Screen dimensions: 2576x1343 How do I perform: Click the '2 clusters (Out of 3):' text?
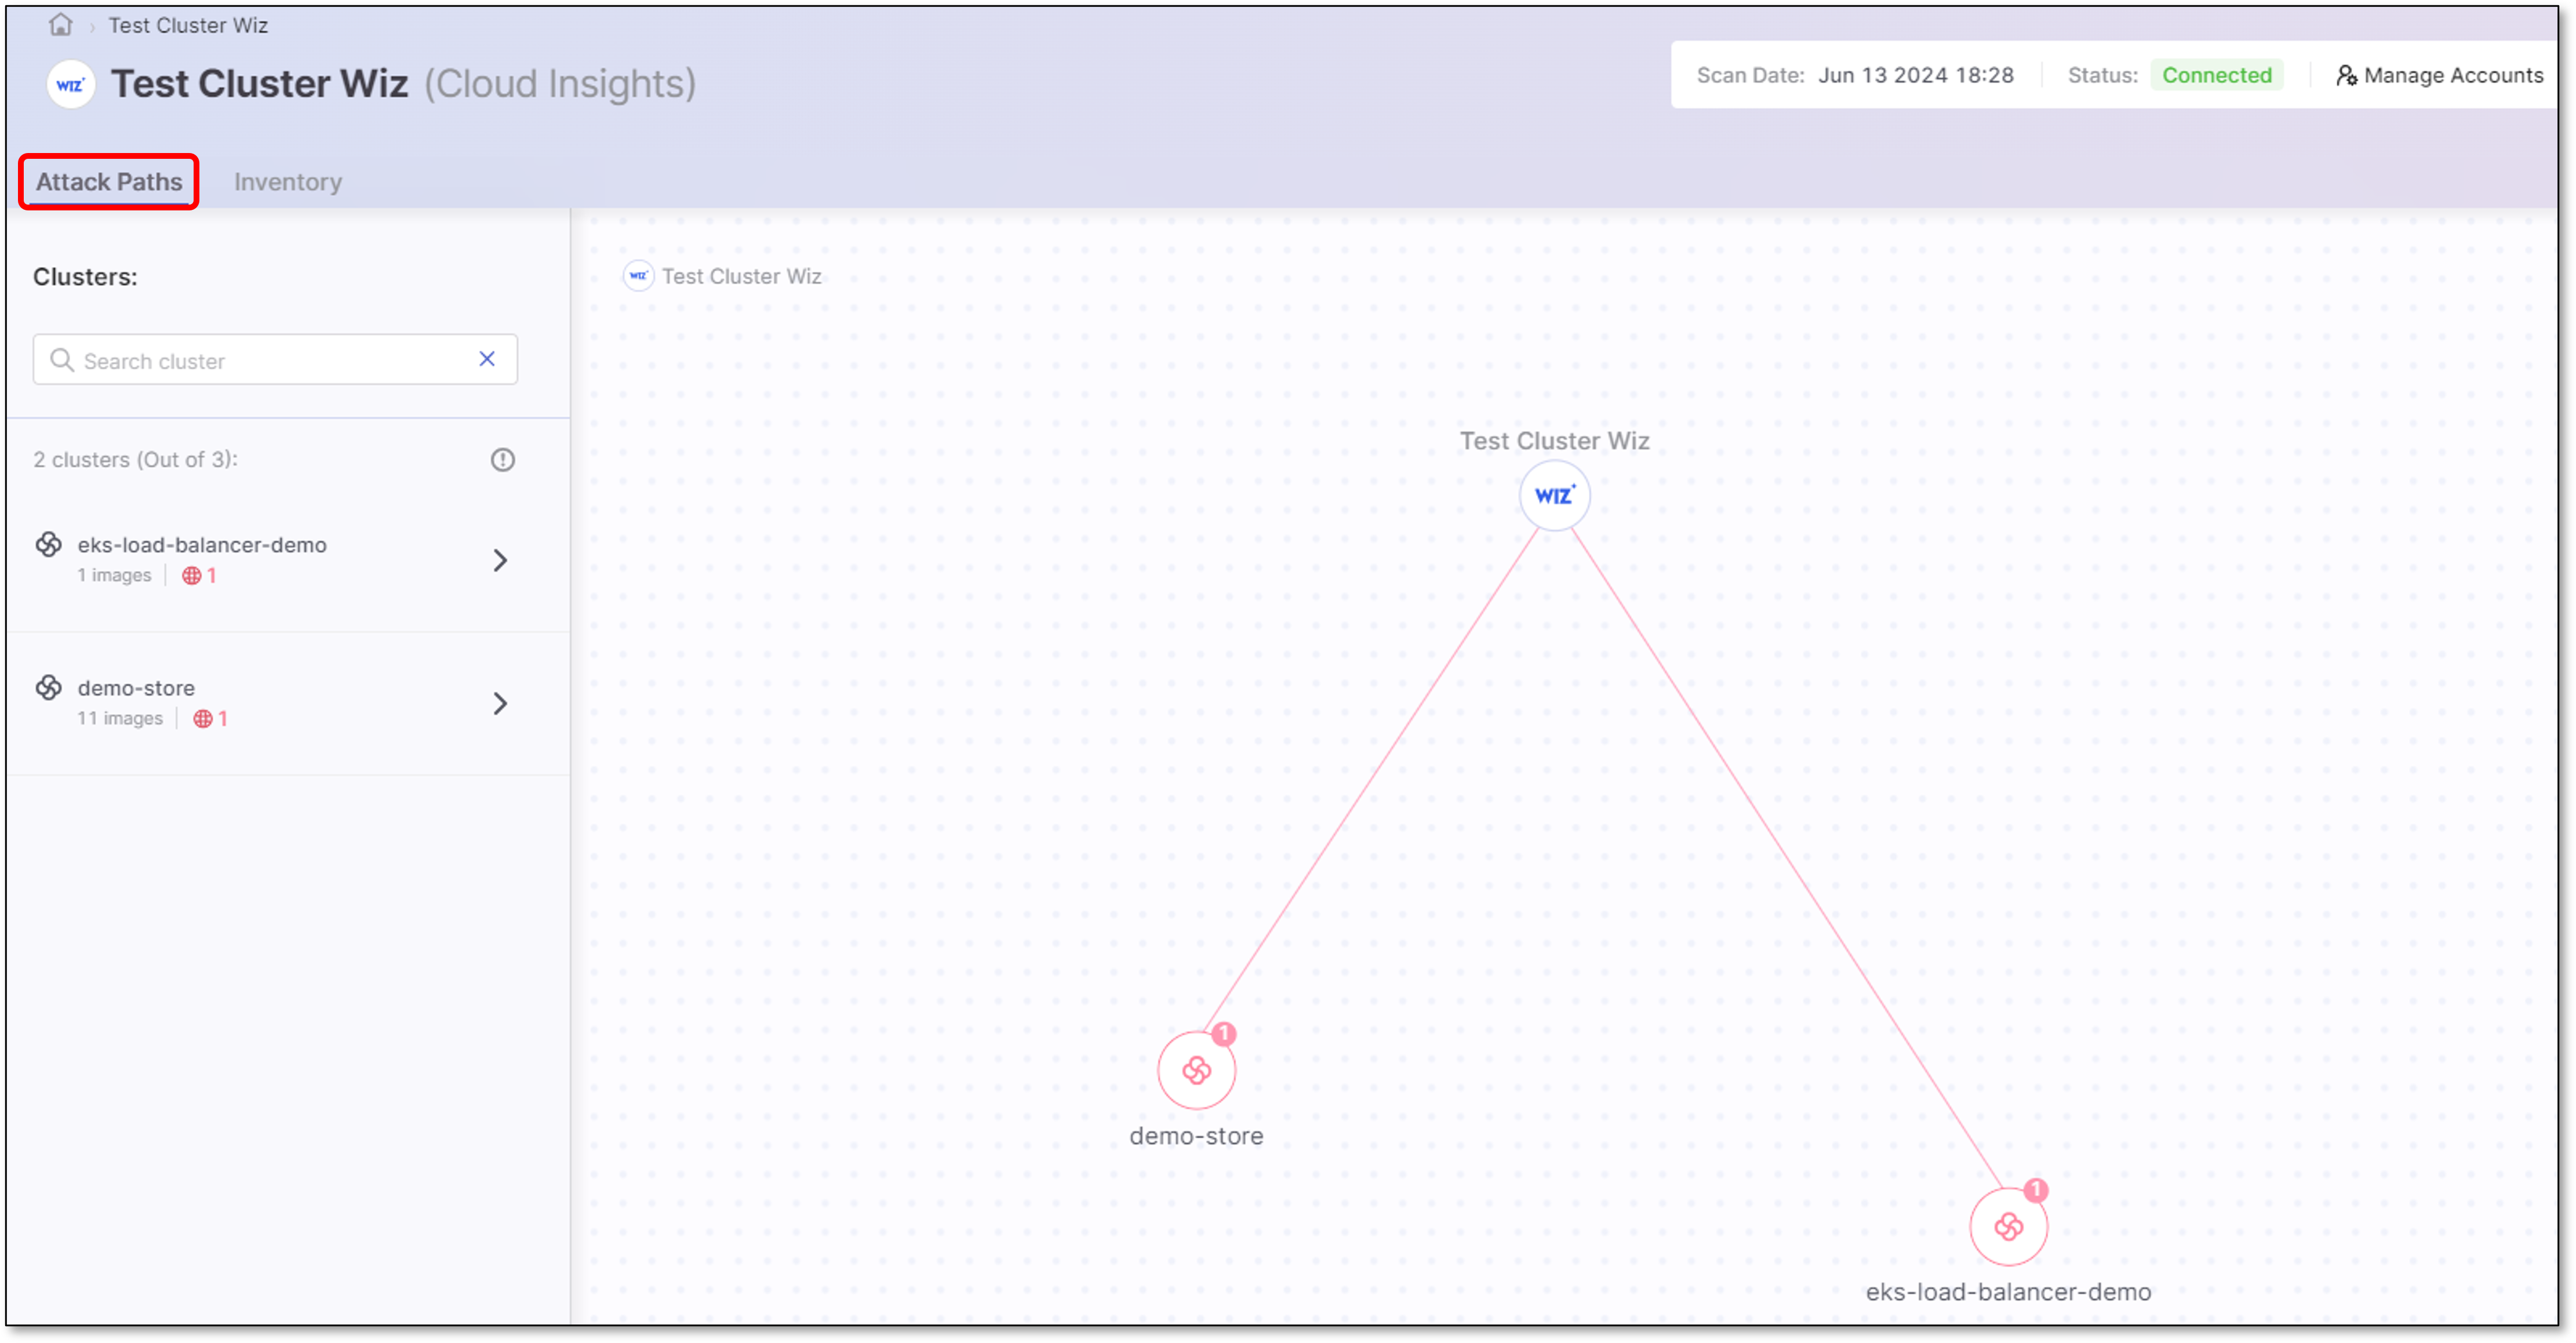point(136,460)
